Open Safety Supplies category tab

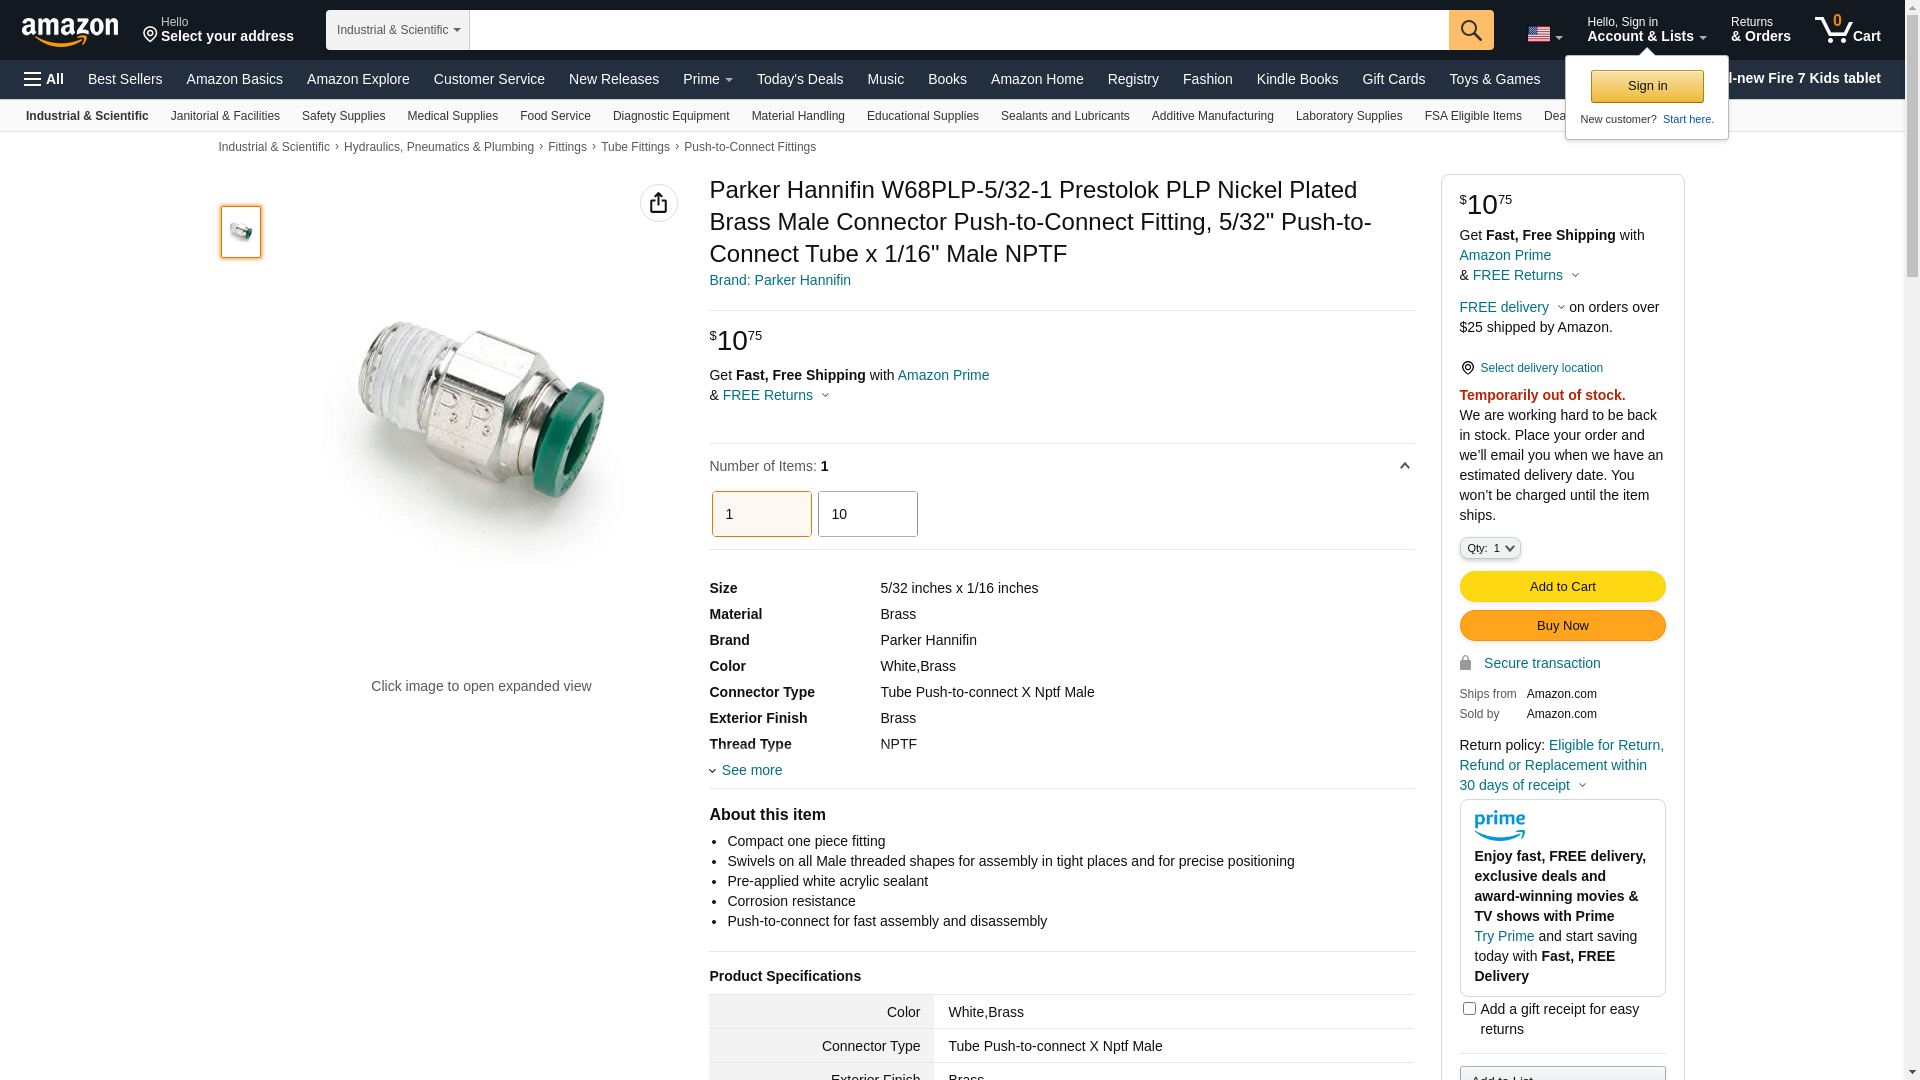[x=343, y=116]
